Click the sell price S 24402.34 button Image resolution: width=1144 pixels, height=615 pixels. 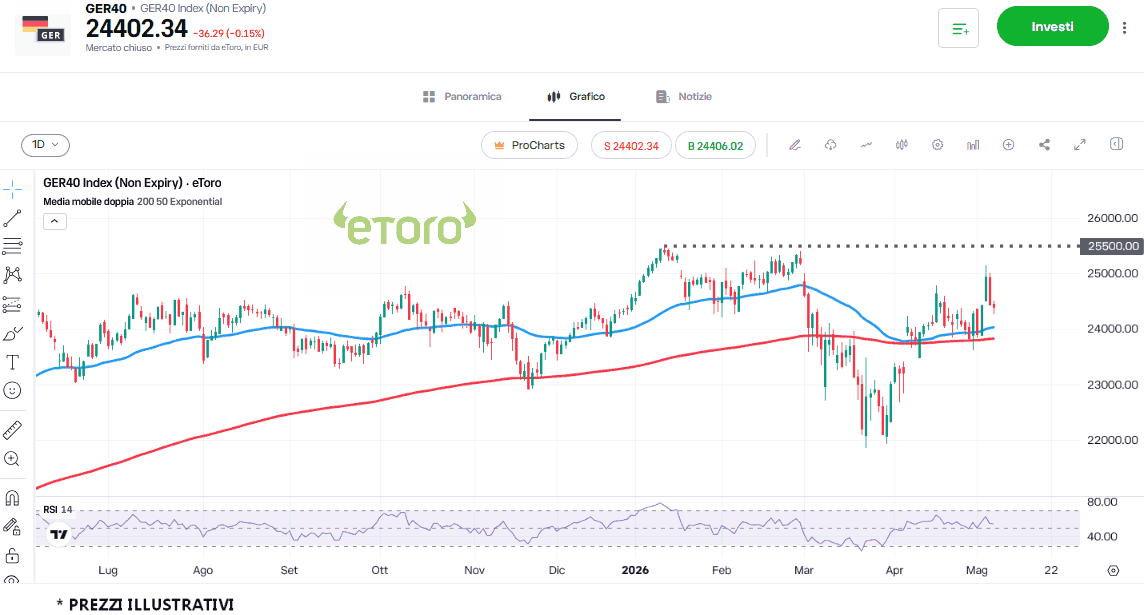(x=631, y=145)
